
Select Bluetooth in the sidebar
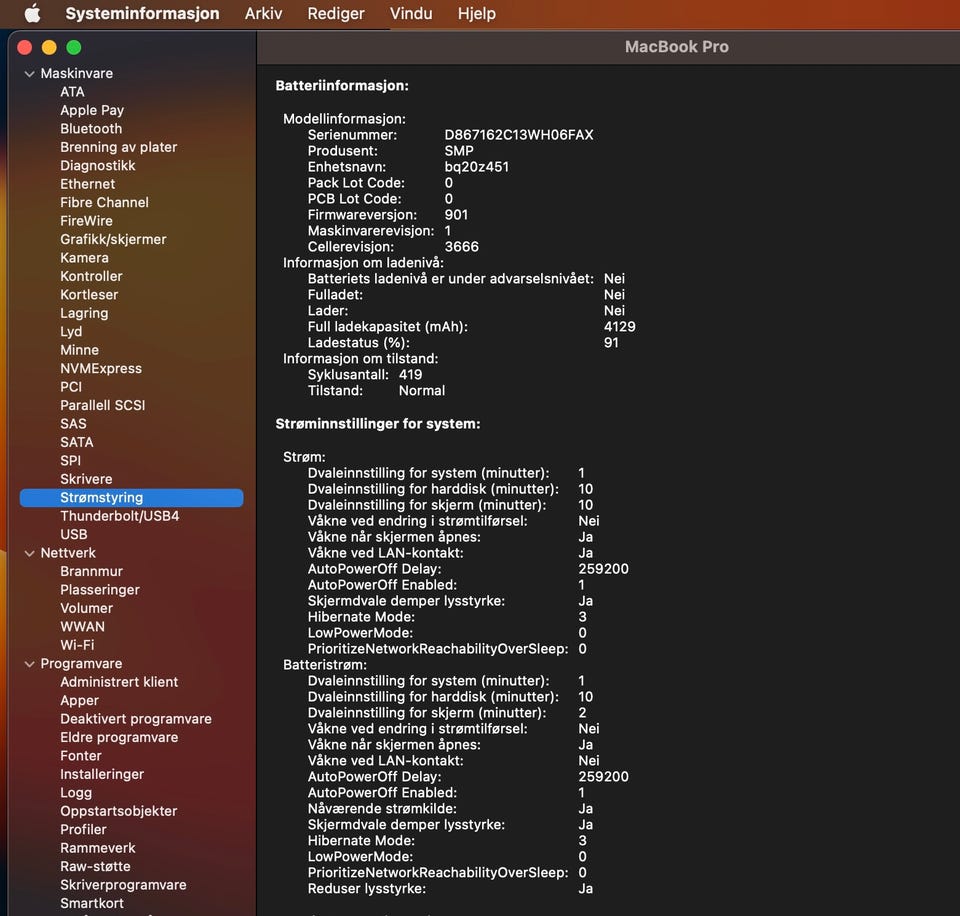[91, 129]
